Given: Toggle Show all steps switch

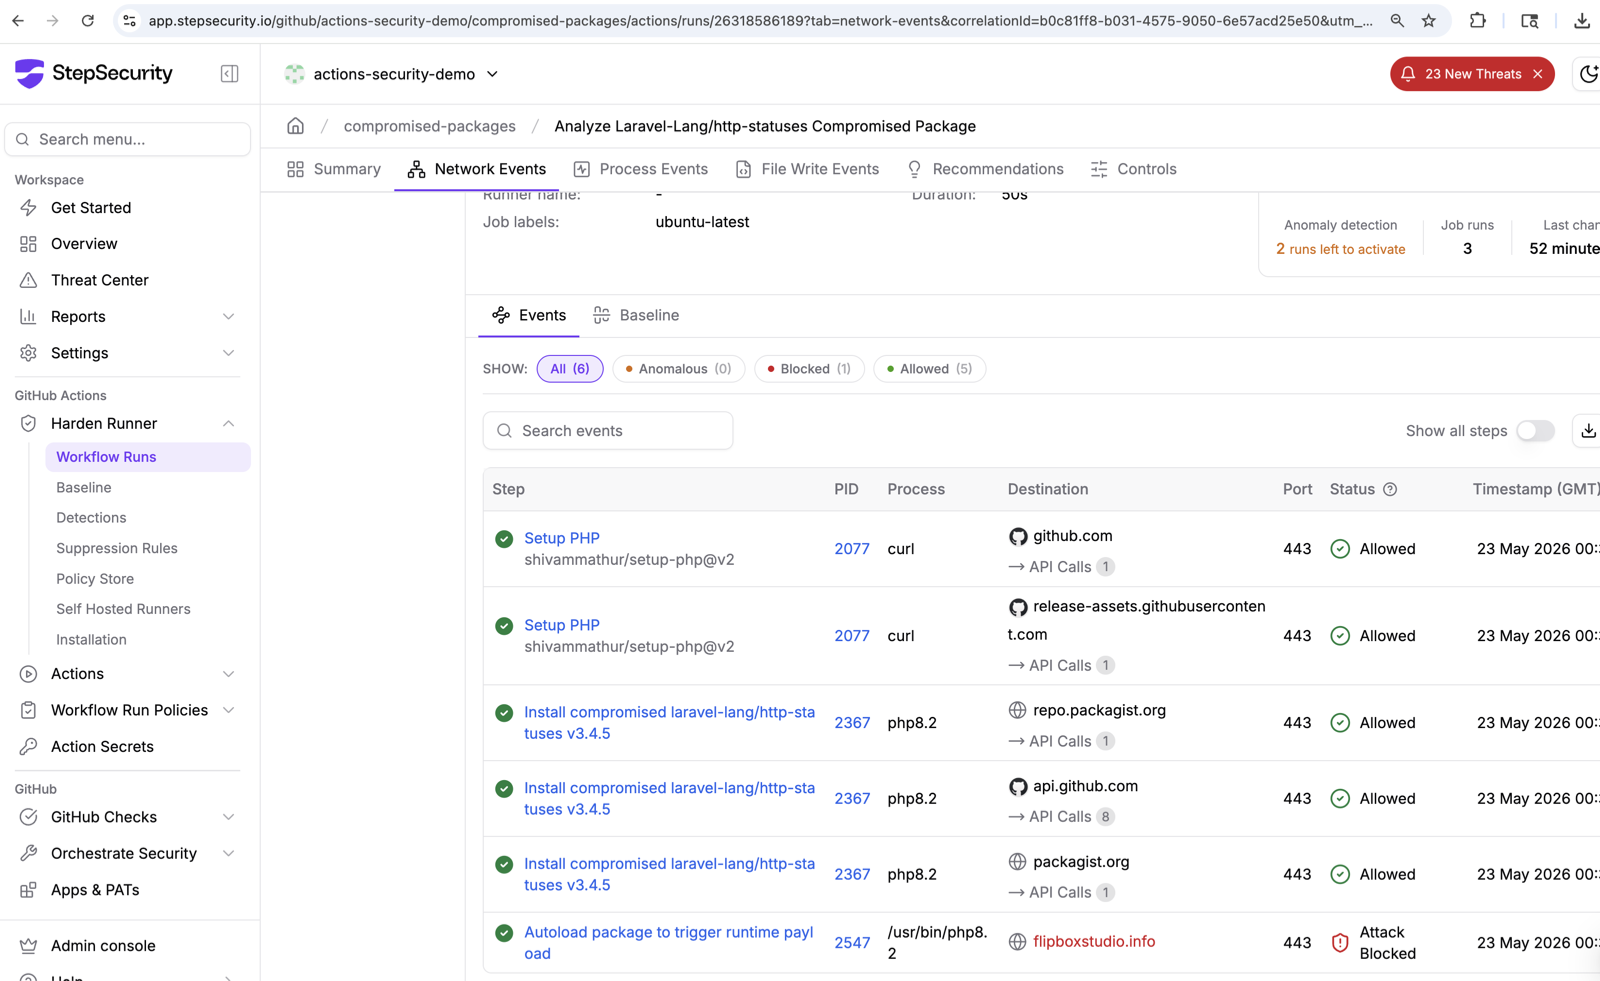Looking at the screenshot, I should click(x=1535, y=431).
